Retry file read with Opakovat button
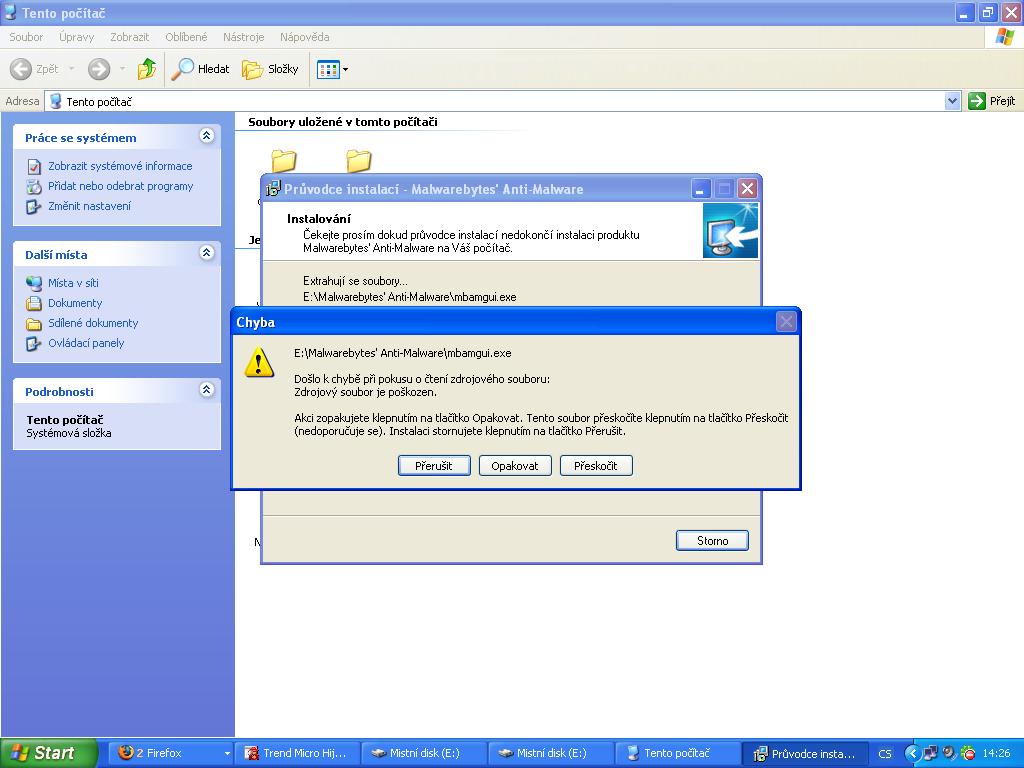The image size is (1024, 768). 515,466
